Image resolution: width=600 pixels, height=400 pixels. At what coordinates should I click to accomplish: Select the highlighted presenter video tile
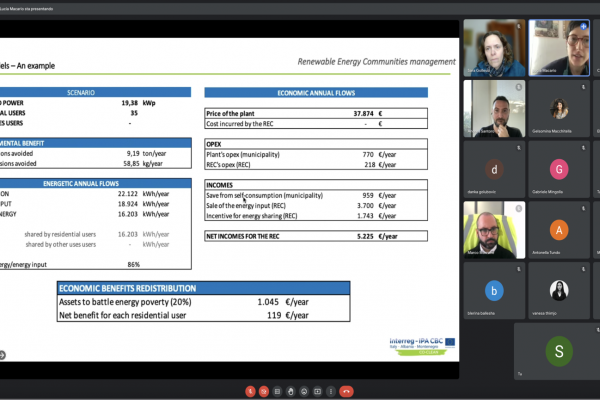click(x=559, y=48)
